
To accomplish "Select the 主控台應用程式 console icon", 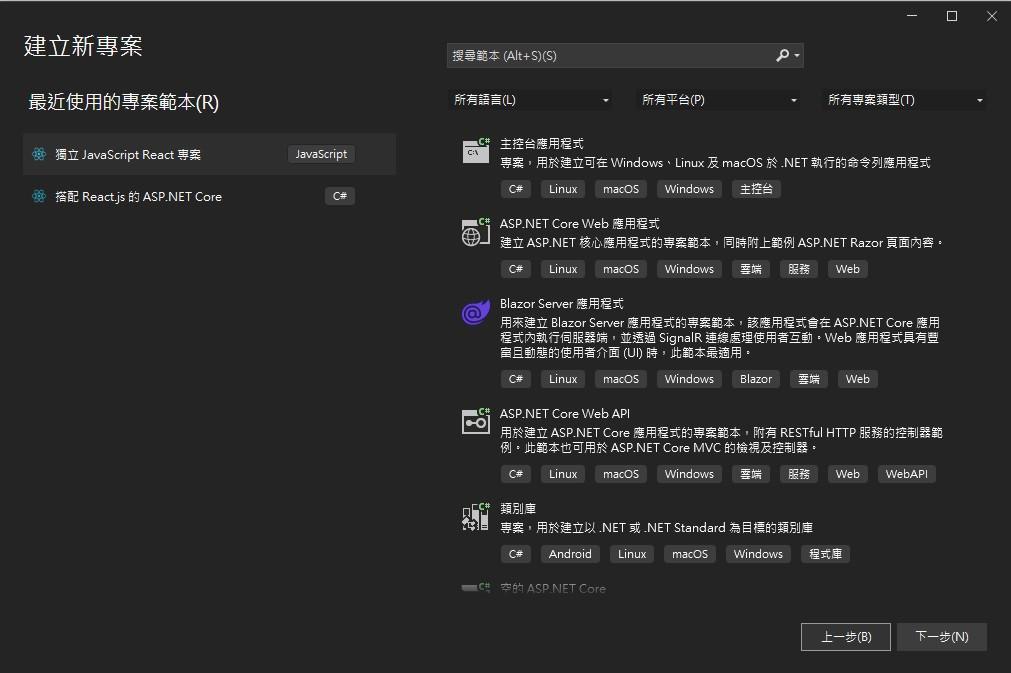I will tap(476, 151).
